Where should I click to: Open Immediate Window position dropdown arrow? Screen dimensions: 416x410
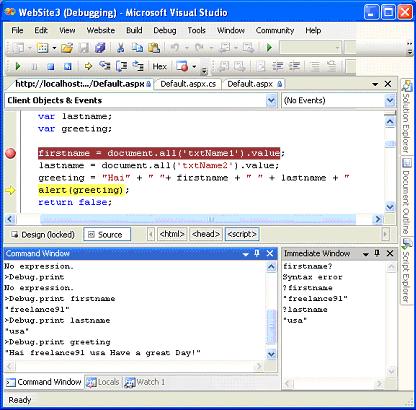[x=365, y=254]
